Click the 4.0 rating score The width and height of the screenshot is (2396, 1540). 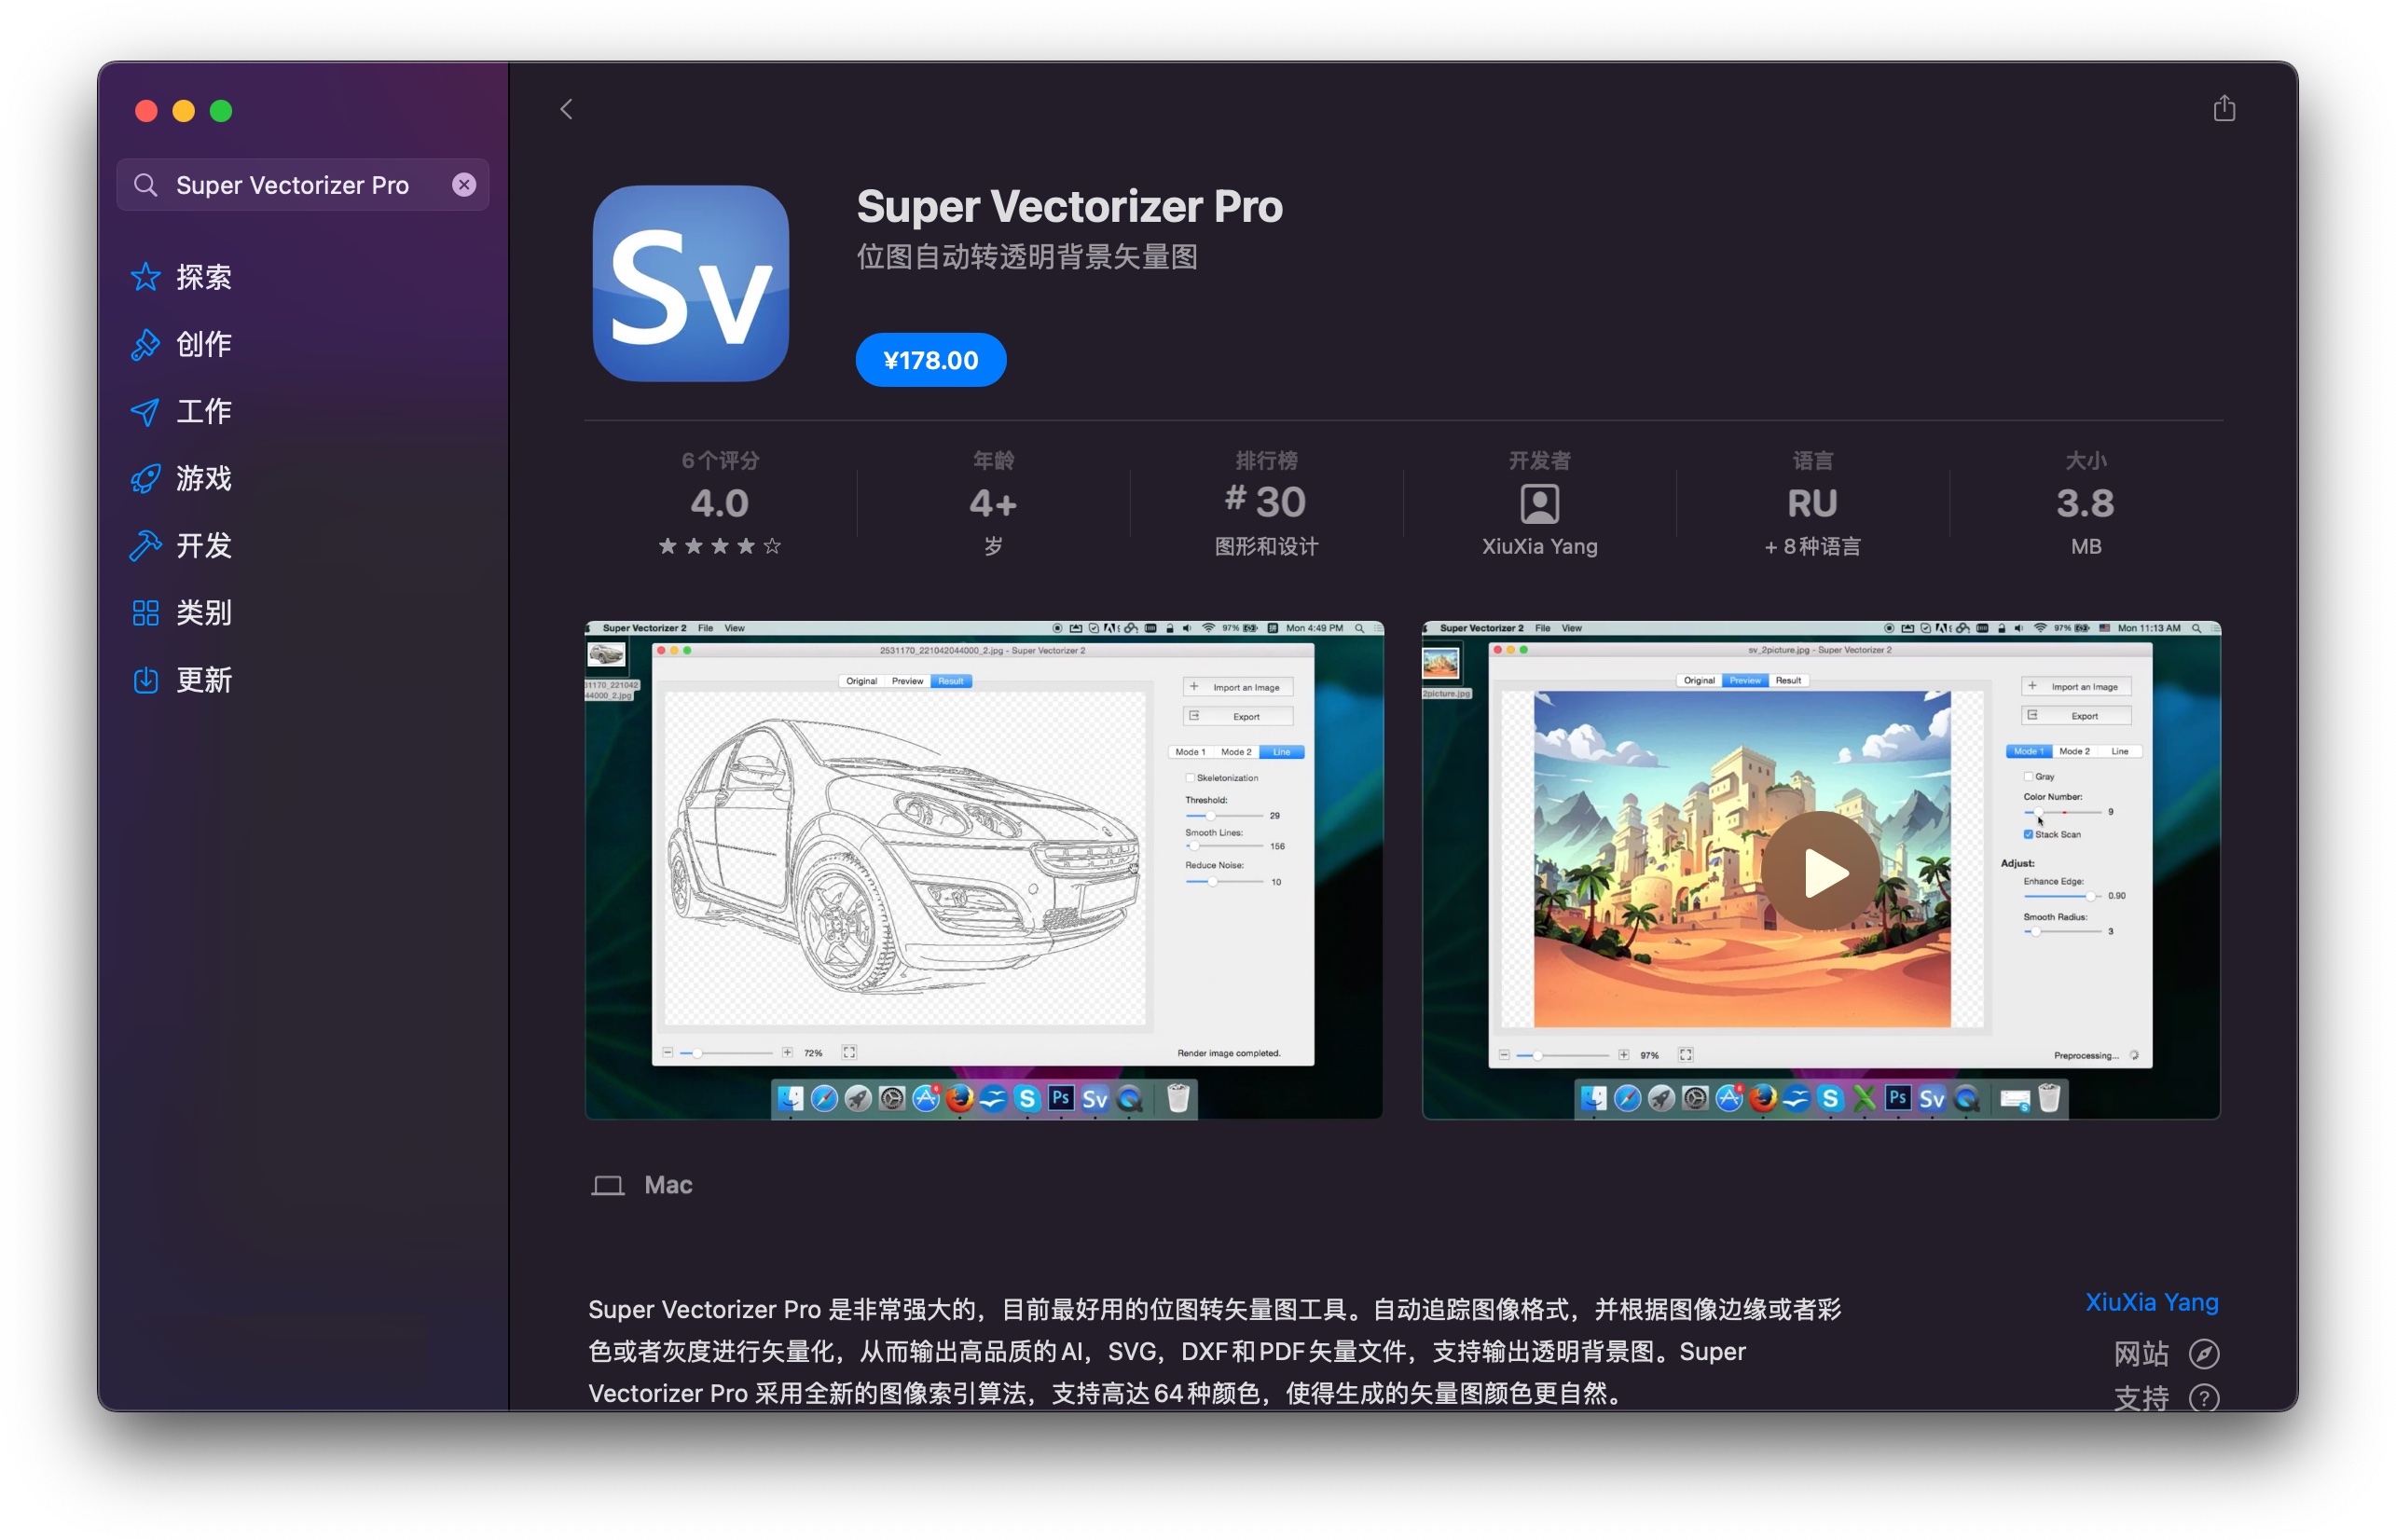pyautogui.click(x=720, y=503)
